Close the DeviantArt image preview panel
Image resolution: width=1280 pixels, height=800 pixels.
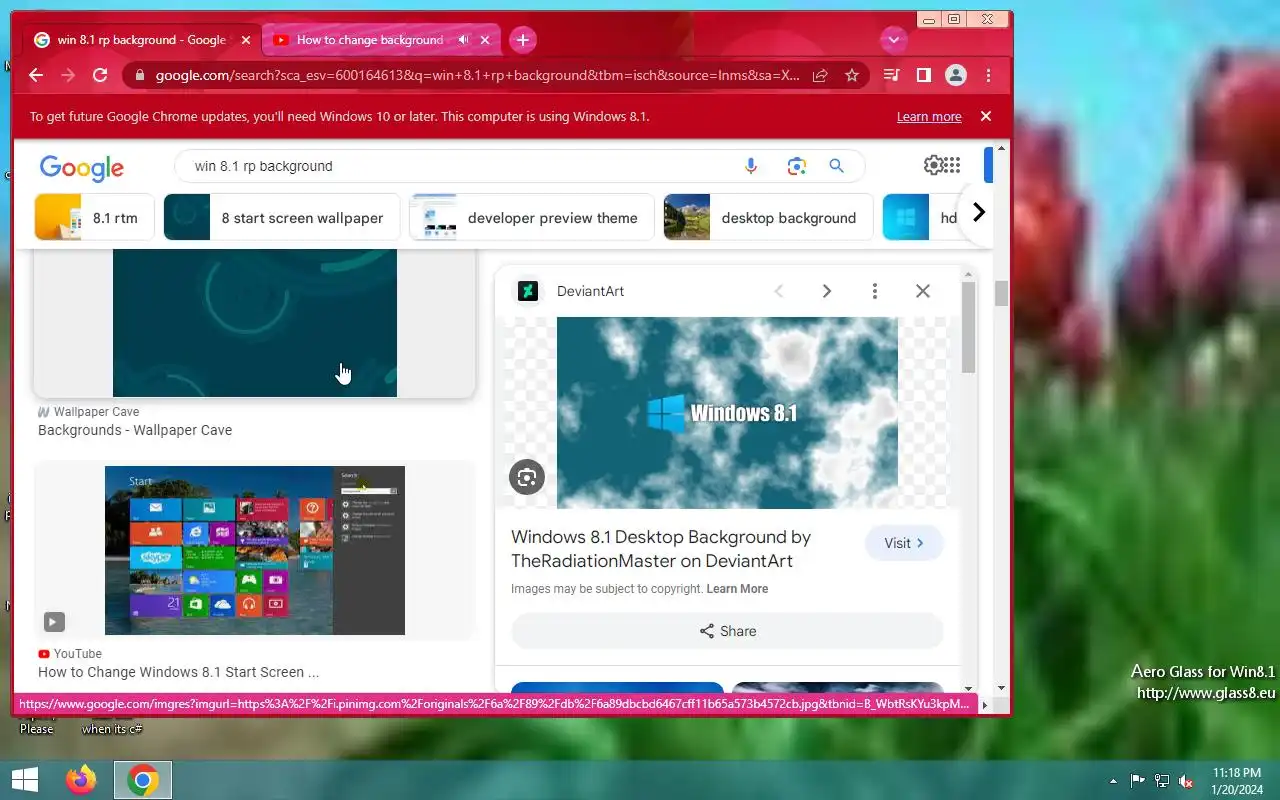click(x=923, y=291)
